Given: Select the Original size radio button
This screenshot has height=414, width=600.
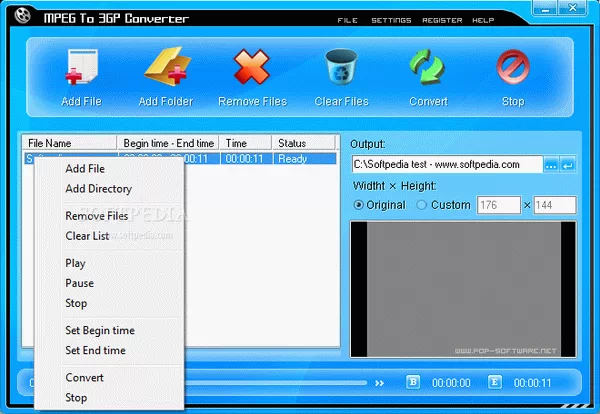Looking at the screenshot, I should [359, 205].
